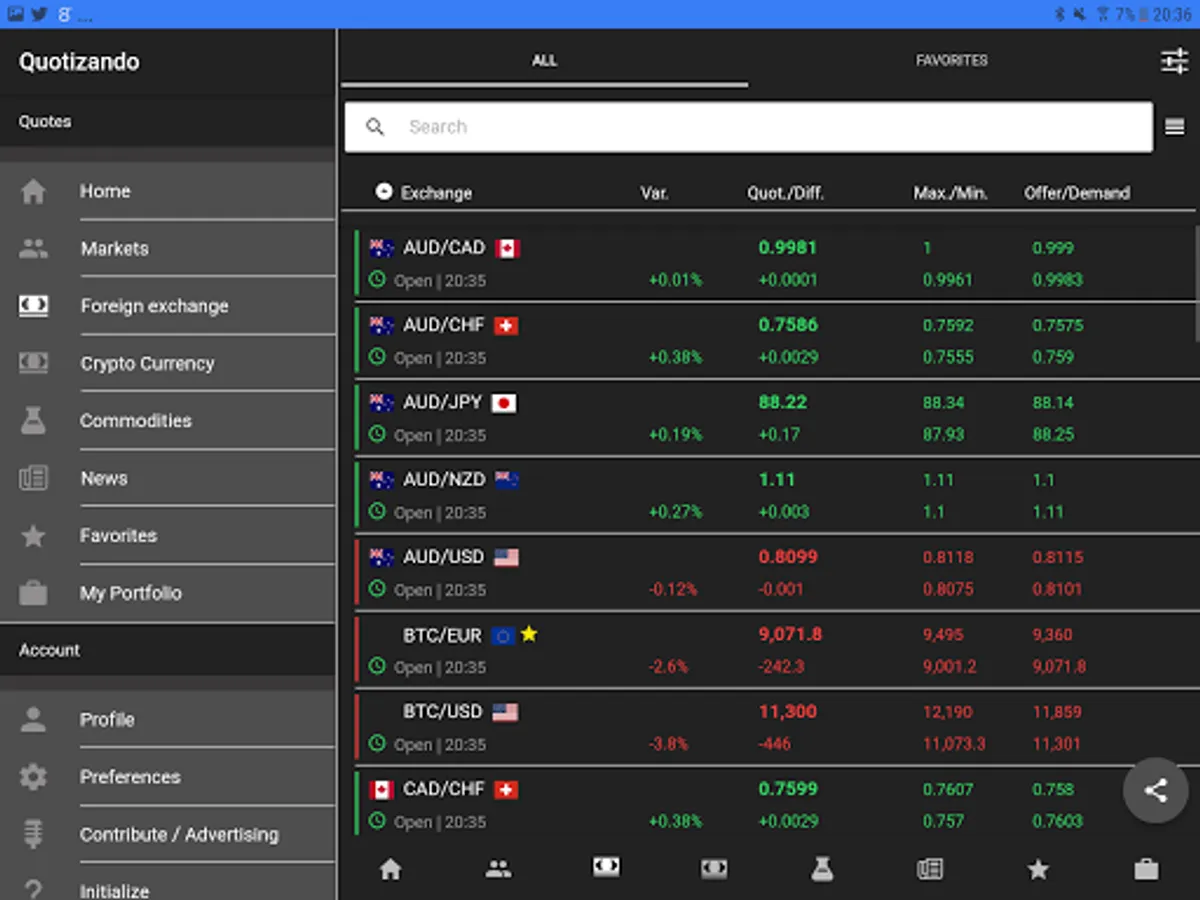The width and height of the screenshot is (1200, 900).
Task: Click the sidebar Markets people icon
Action: [33, 249]
